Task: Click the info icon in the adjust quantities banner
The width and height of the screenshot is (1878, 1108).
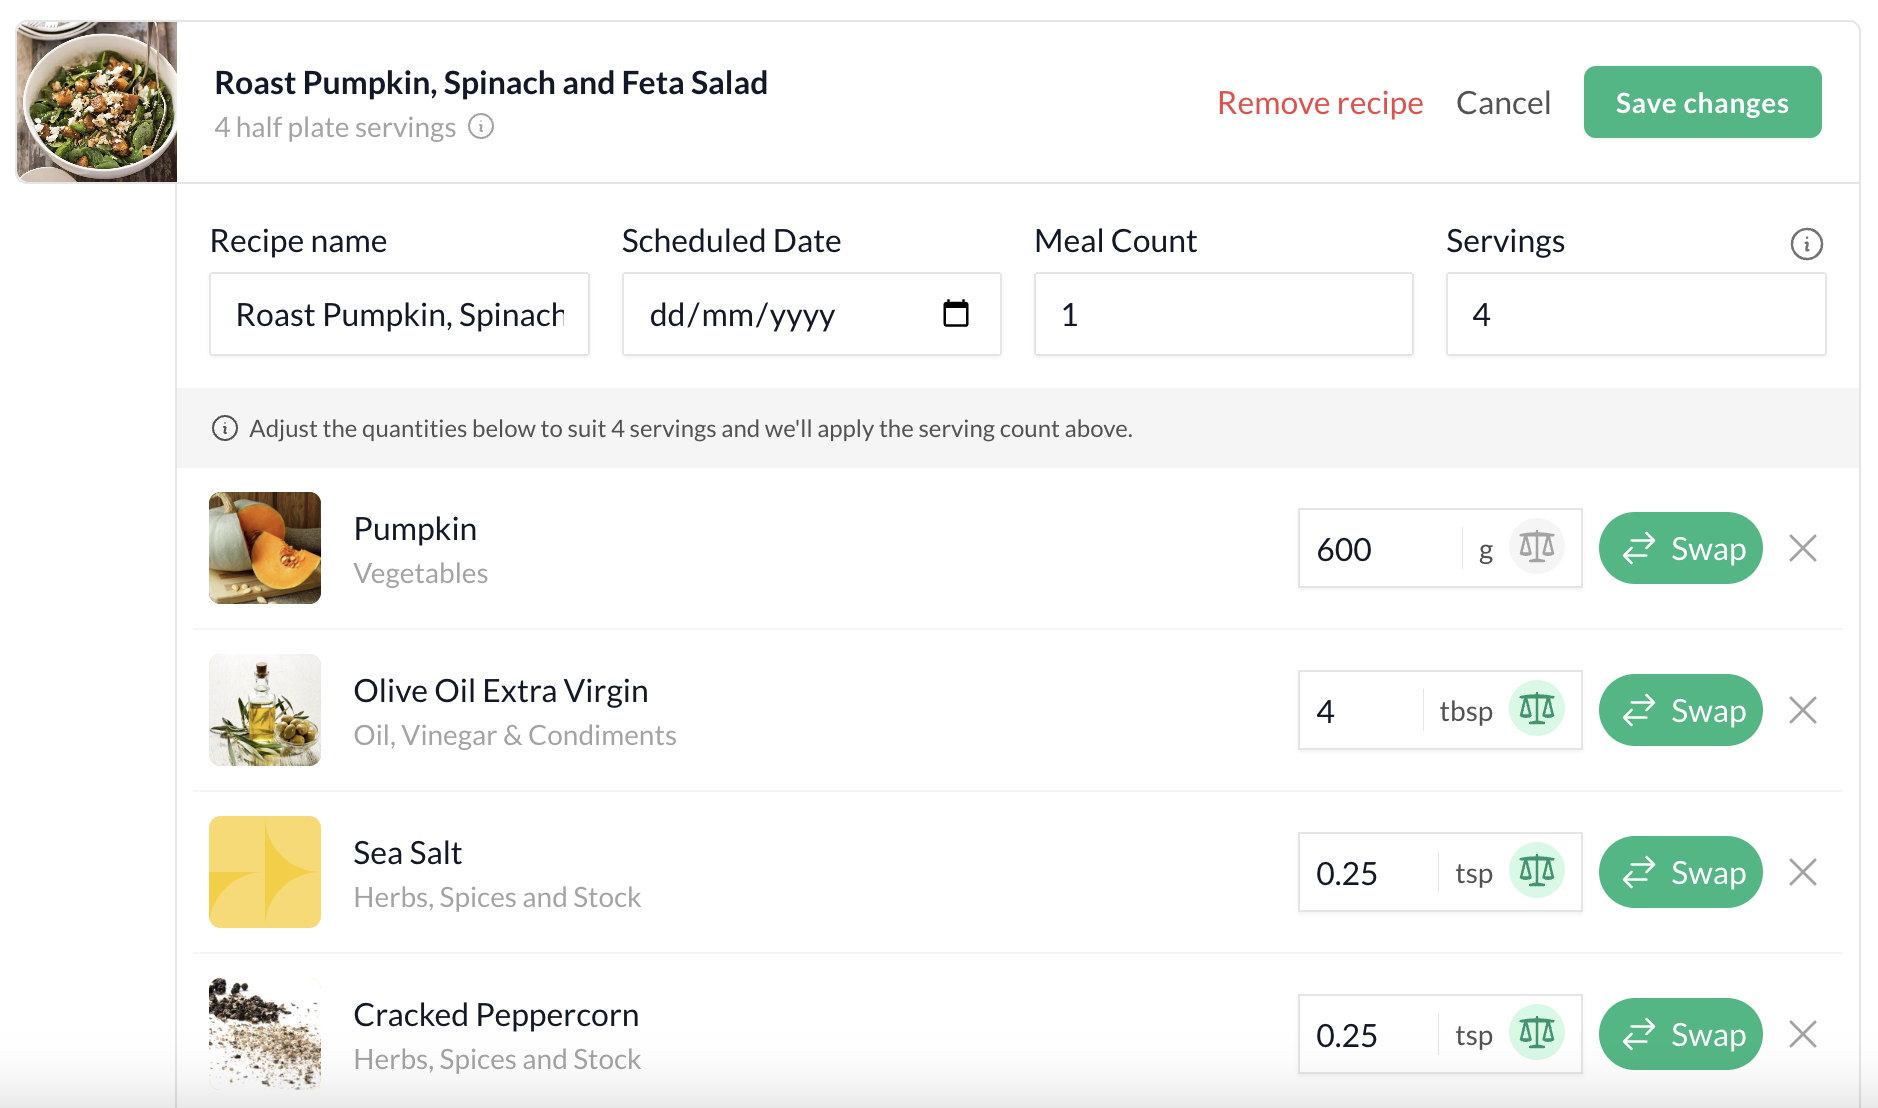Action: pyautogui.click(x=225, y=428)
